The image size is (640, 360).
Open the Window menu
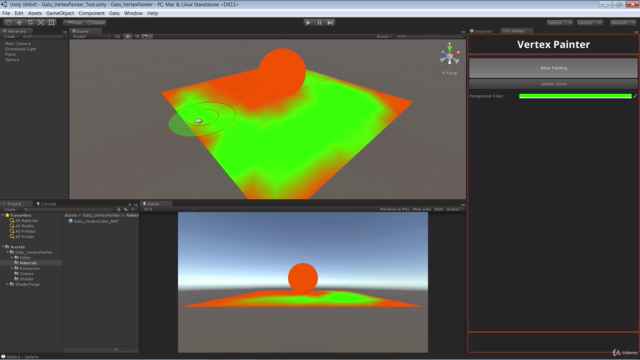coord(133,13)
